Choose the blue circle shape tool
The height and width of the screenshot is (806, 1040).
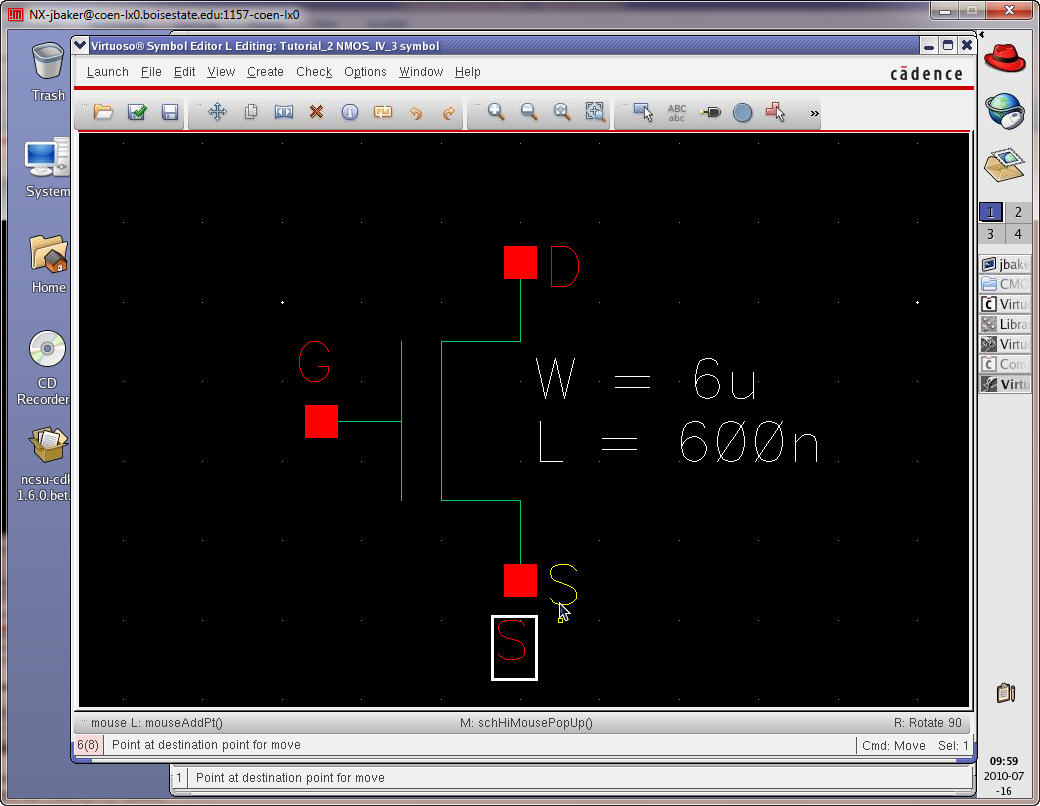(742, 112)
